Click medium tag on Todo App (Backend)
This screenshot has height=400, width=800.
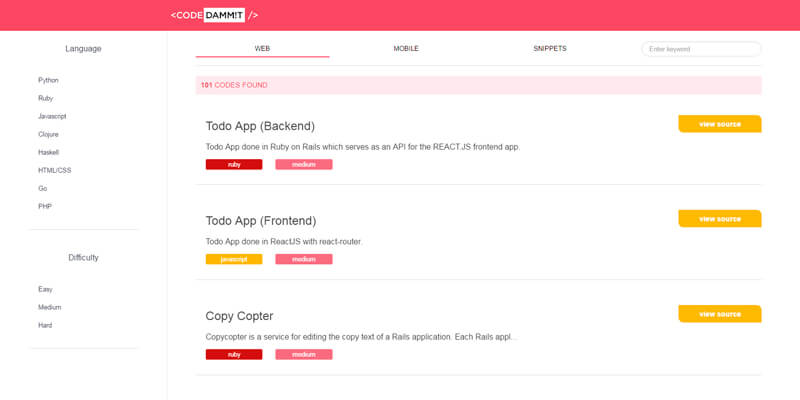coord(304,164)
